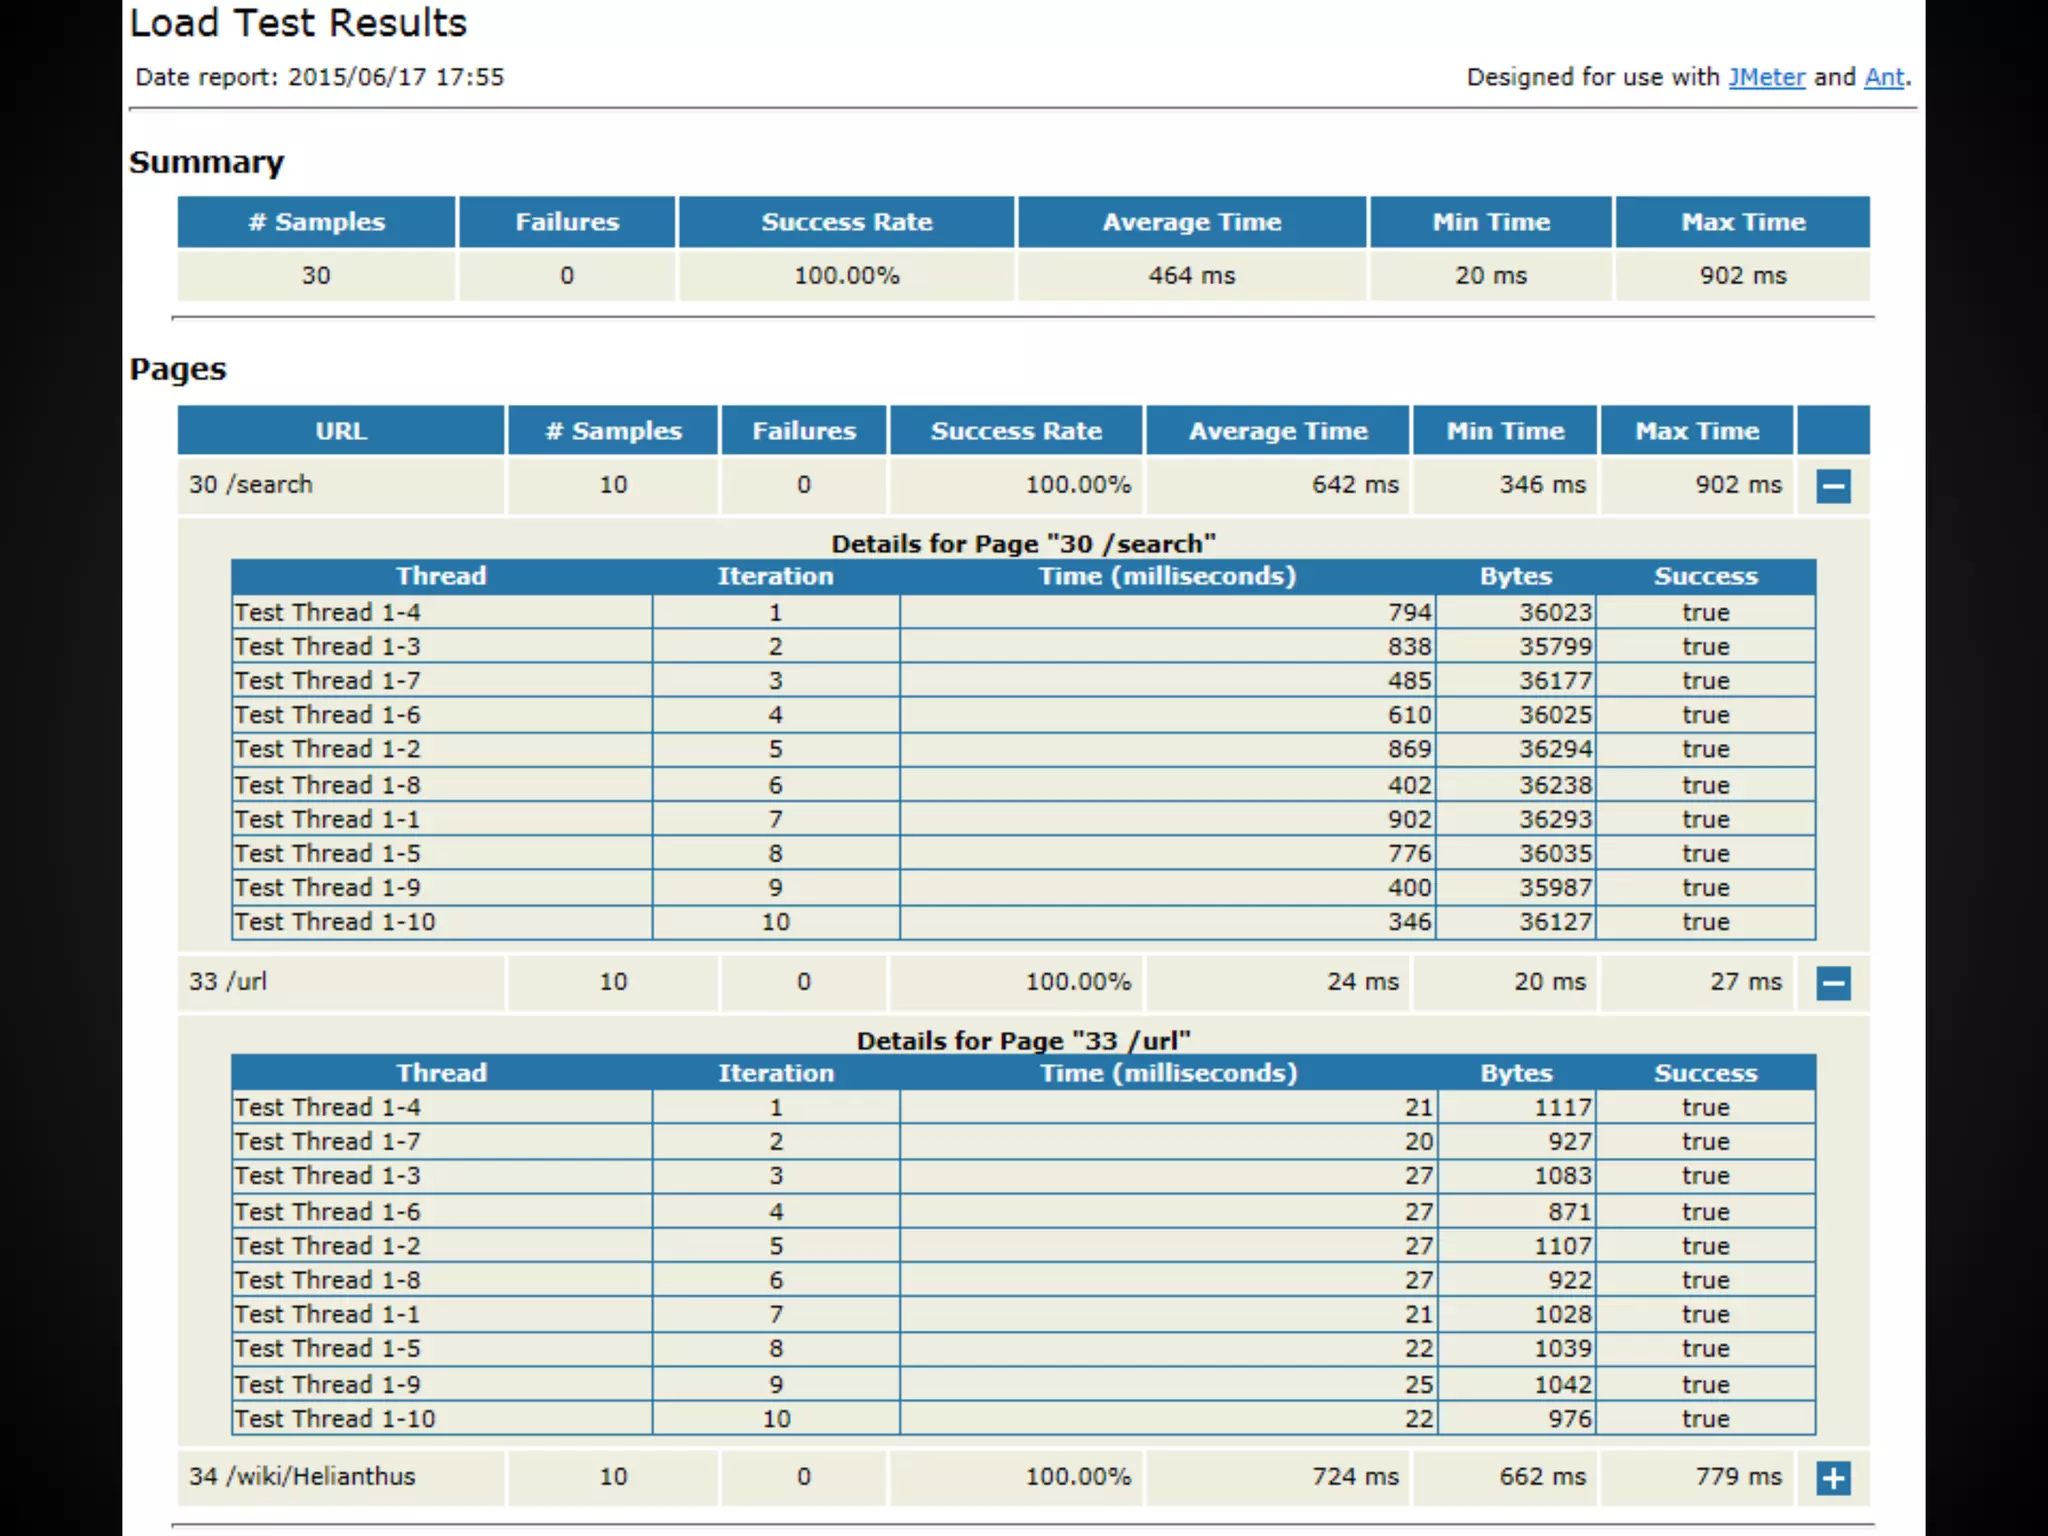Expand the 34 /wiki/Helianthus page details
This screenshot has width=2048, height=1536.
point(1833,1478)
